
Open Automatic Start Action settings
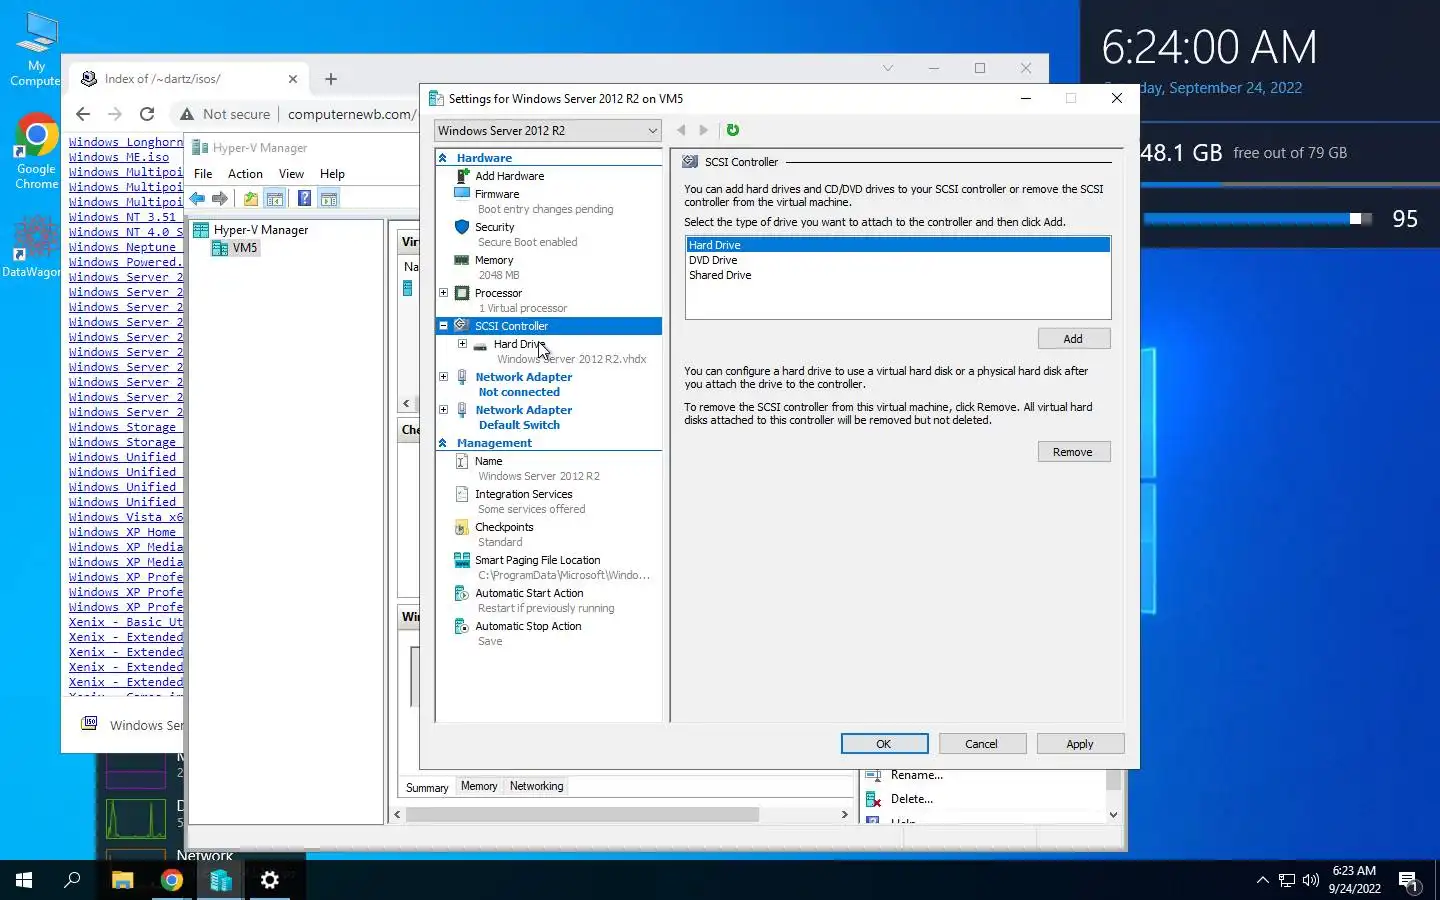[529, 593]
